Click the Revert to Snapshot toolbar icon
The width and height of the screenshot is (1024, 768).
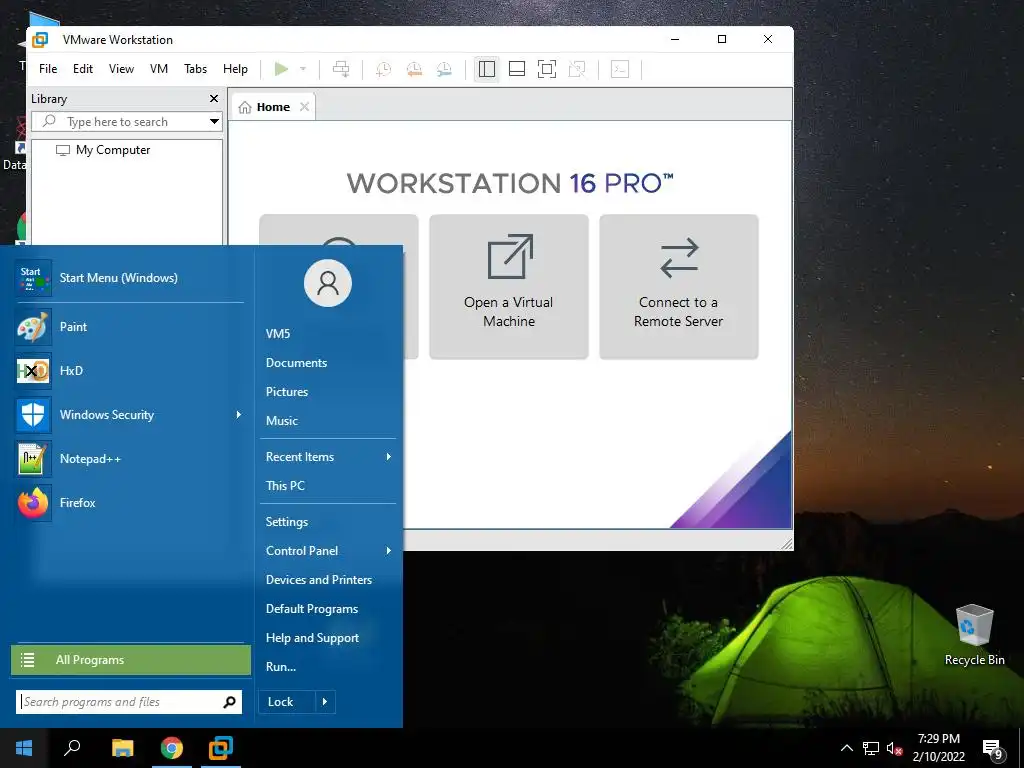click(x=414, y=69)
